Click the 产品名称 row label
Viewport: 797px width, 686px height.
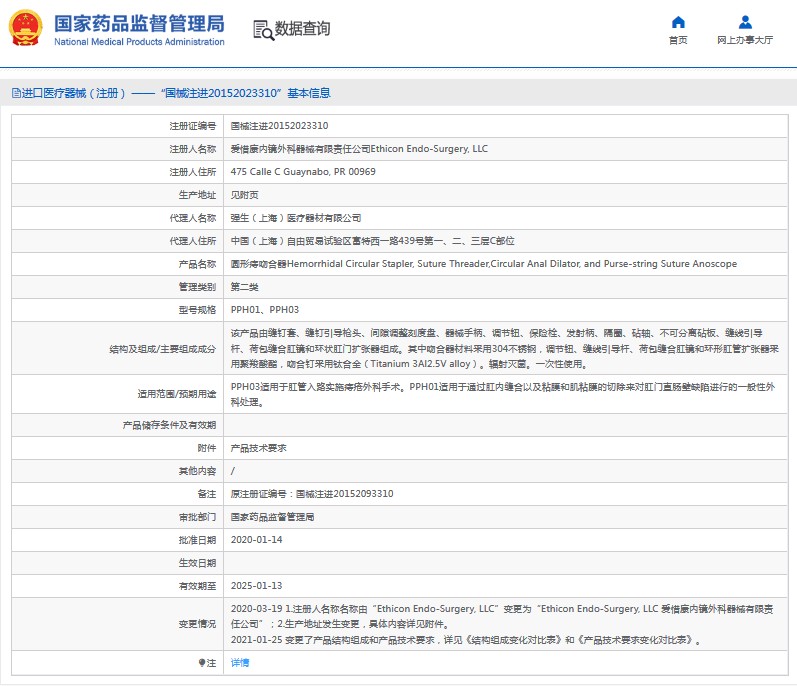[197, 264]
